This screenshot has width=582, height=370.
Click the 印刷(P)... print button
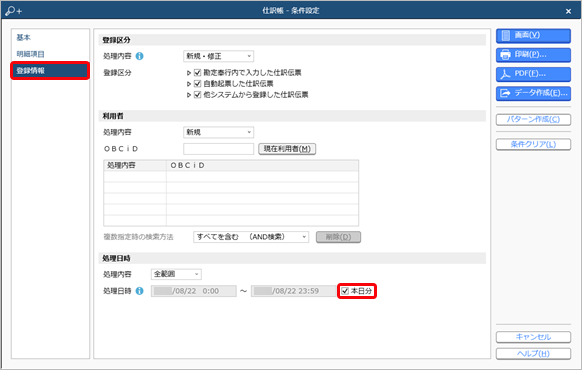tap(533, 55)
